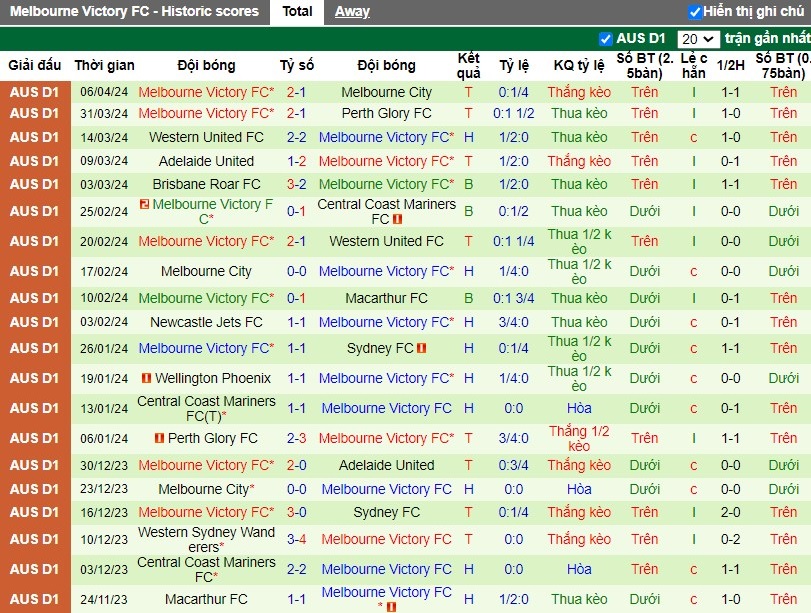Open Macarthur FC in 10/02/24 row
This screenshot has width=811, height=613.
386,298
